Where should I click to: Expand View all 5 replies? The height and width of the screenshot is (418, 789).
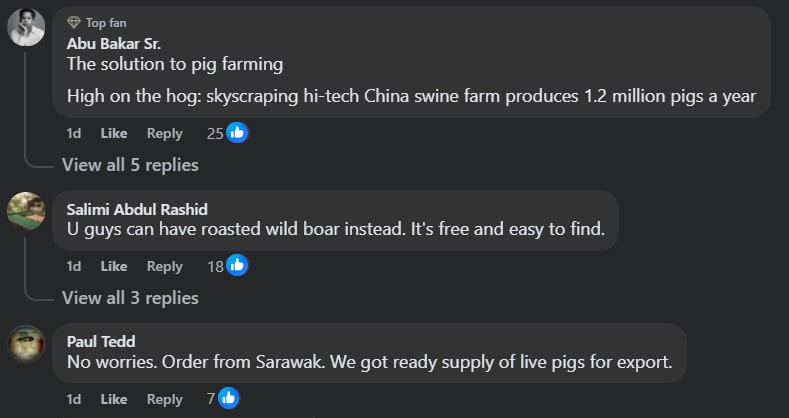[130, 164]
